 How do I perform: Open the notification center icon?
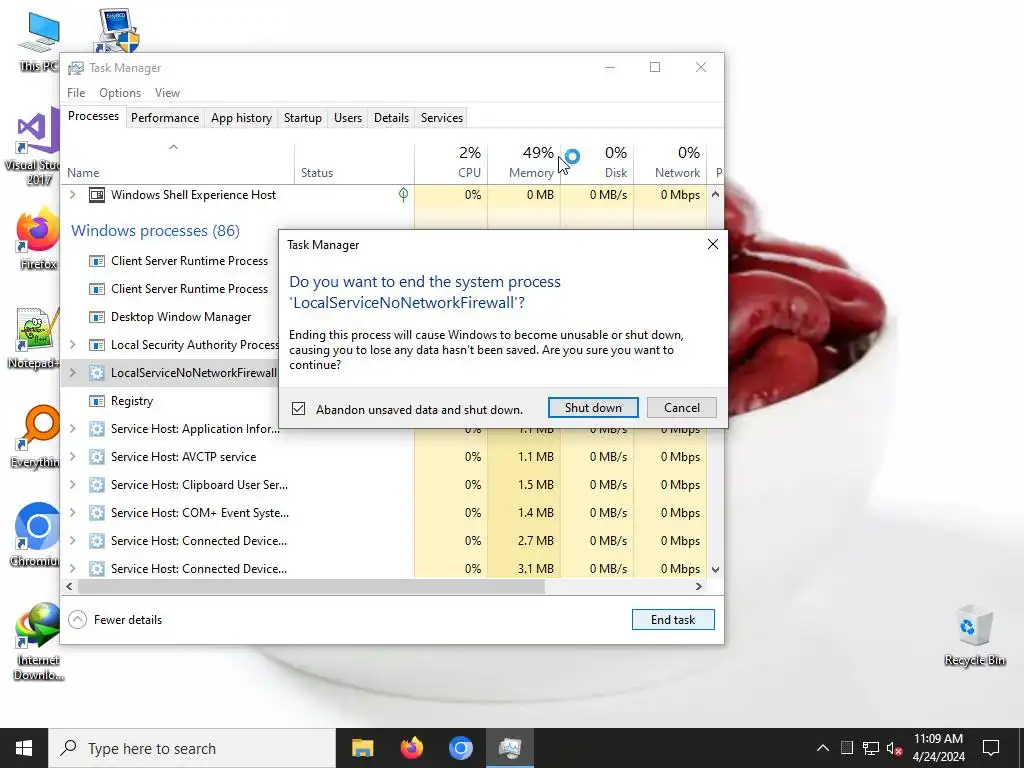click(991, 748)
